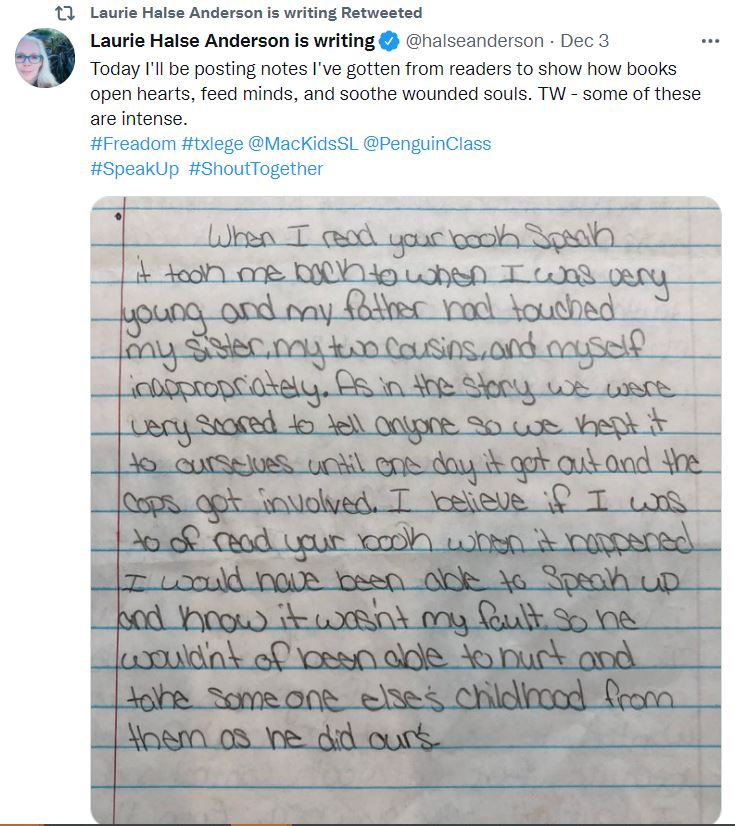The image size is (735, 826).
Task: Click the bold author display name
Action: coord(232,42)
